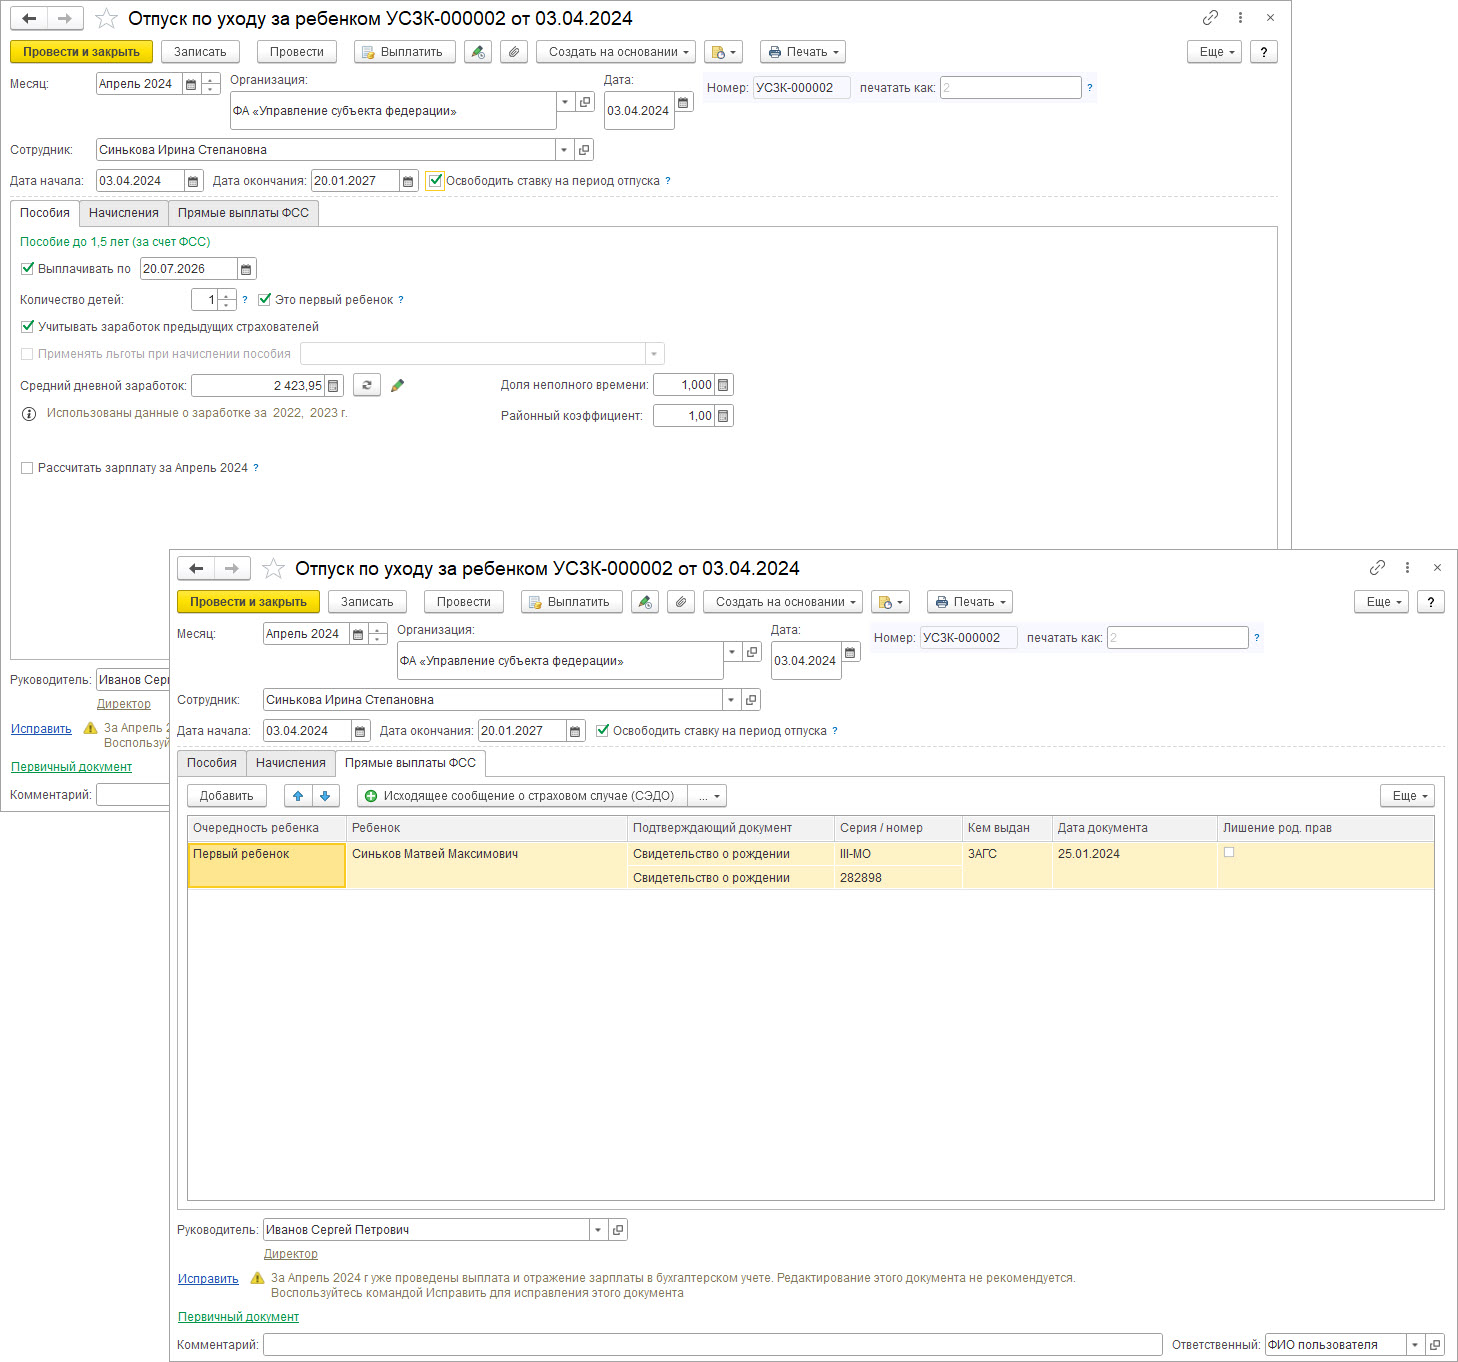This screenshot has height=1362, width=1458.
Task: Click attachment paperclip icon in the rear window
Action: coord(514,52)
